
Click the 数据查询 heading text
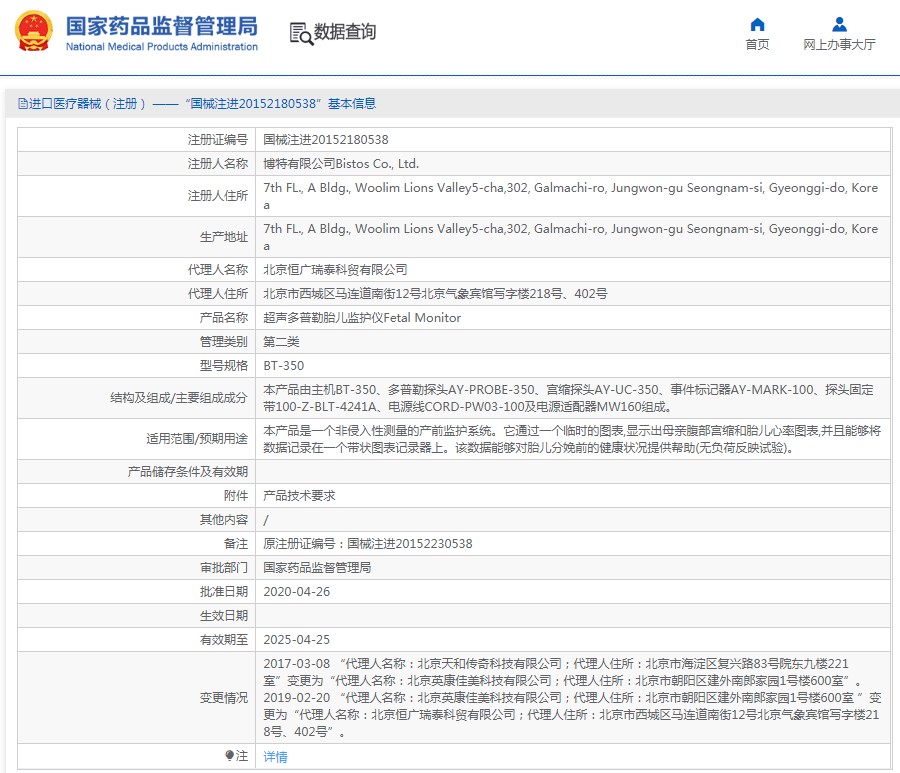tap(344, 32)
